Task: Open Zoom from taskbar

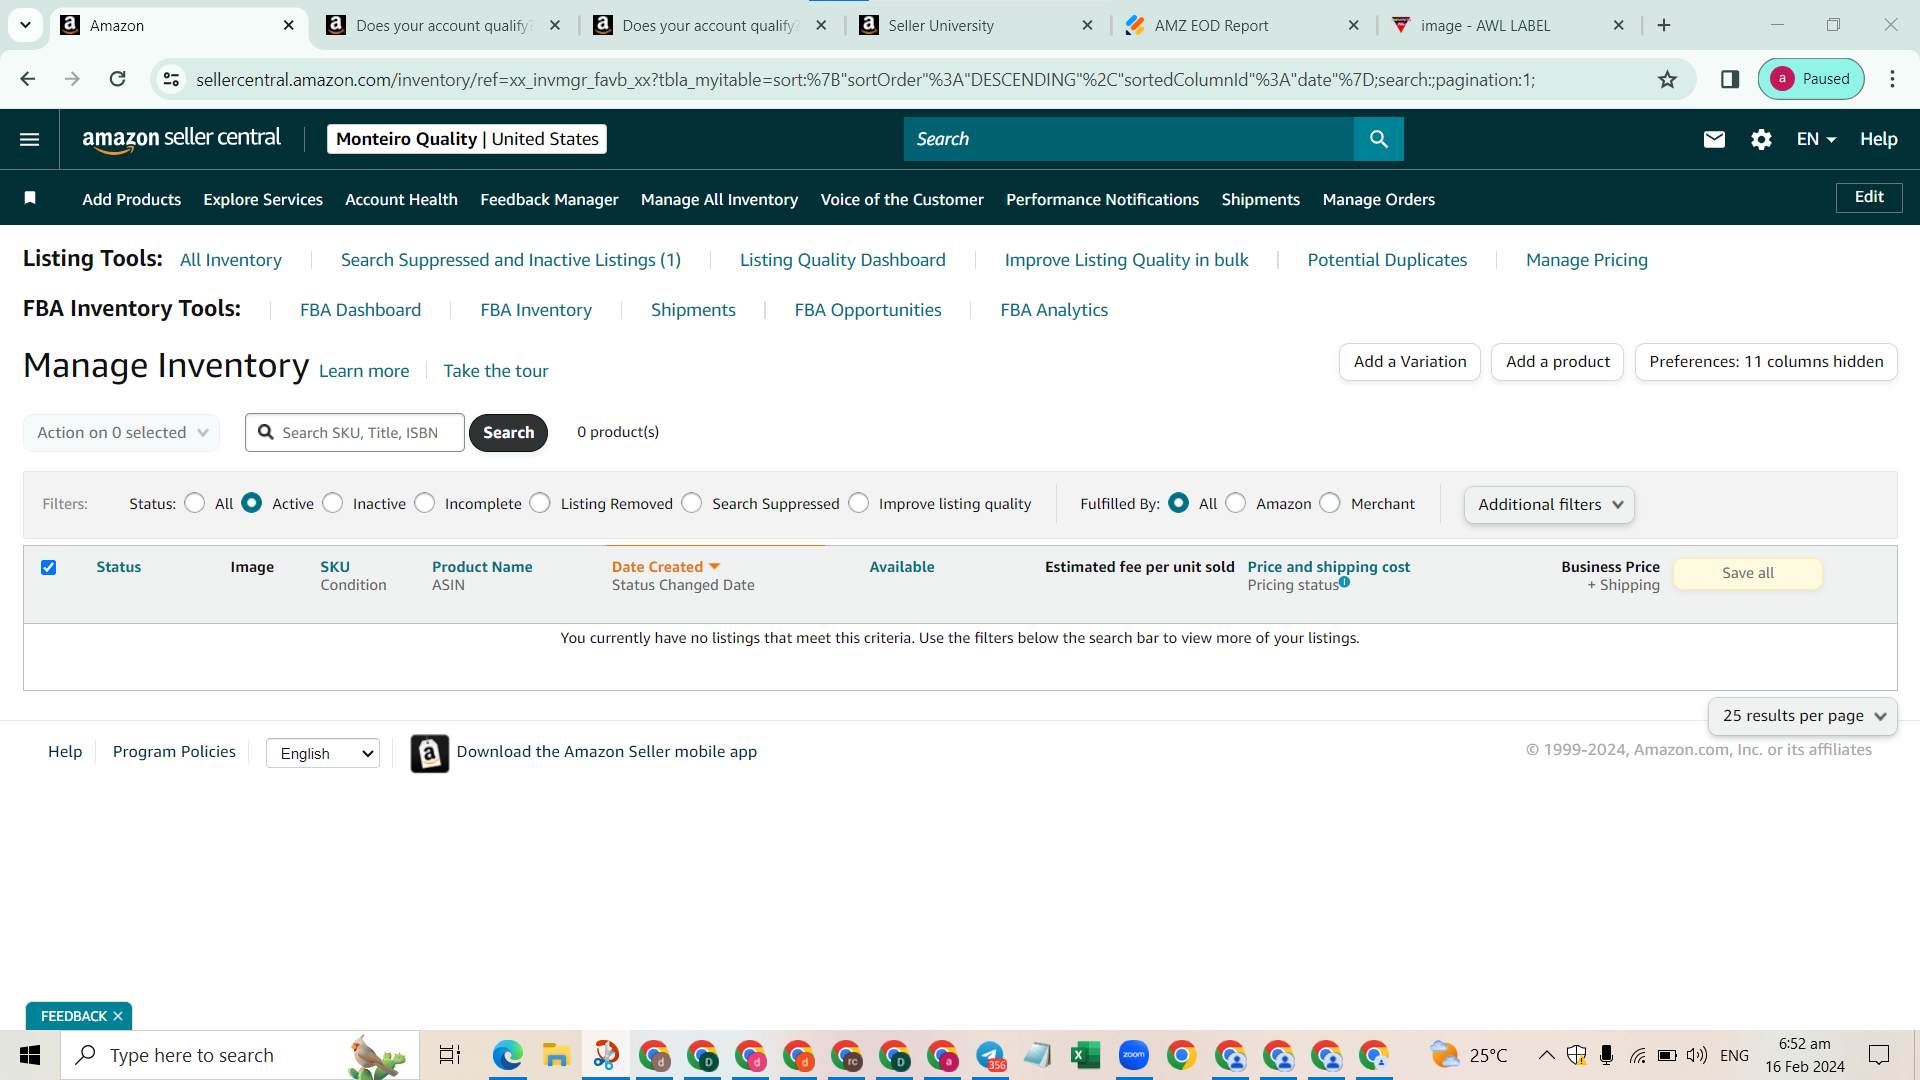Action: coord(1133,1055)
